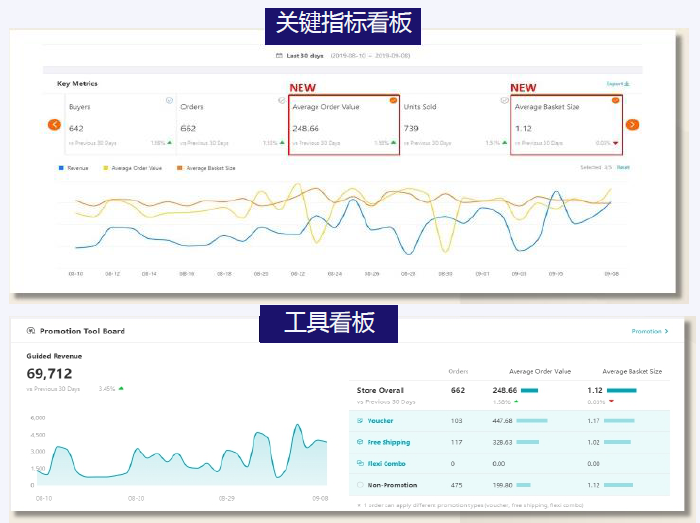Toggle the Orders metric card checkmark
700x523 pixels.
coord(281,100)
